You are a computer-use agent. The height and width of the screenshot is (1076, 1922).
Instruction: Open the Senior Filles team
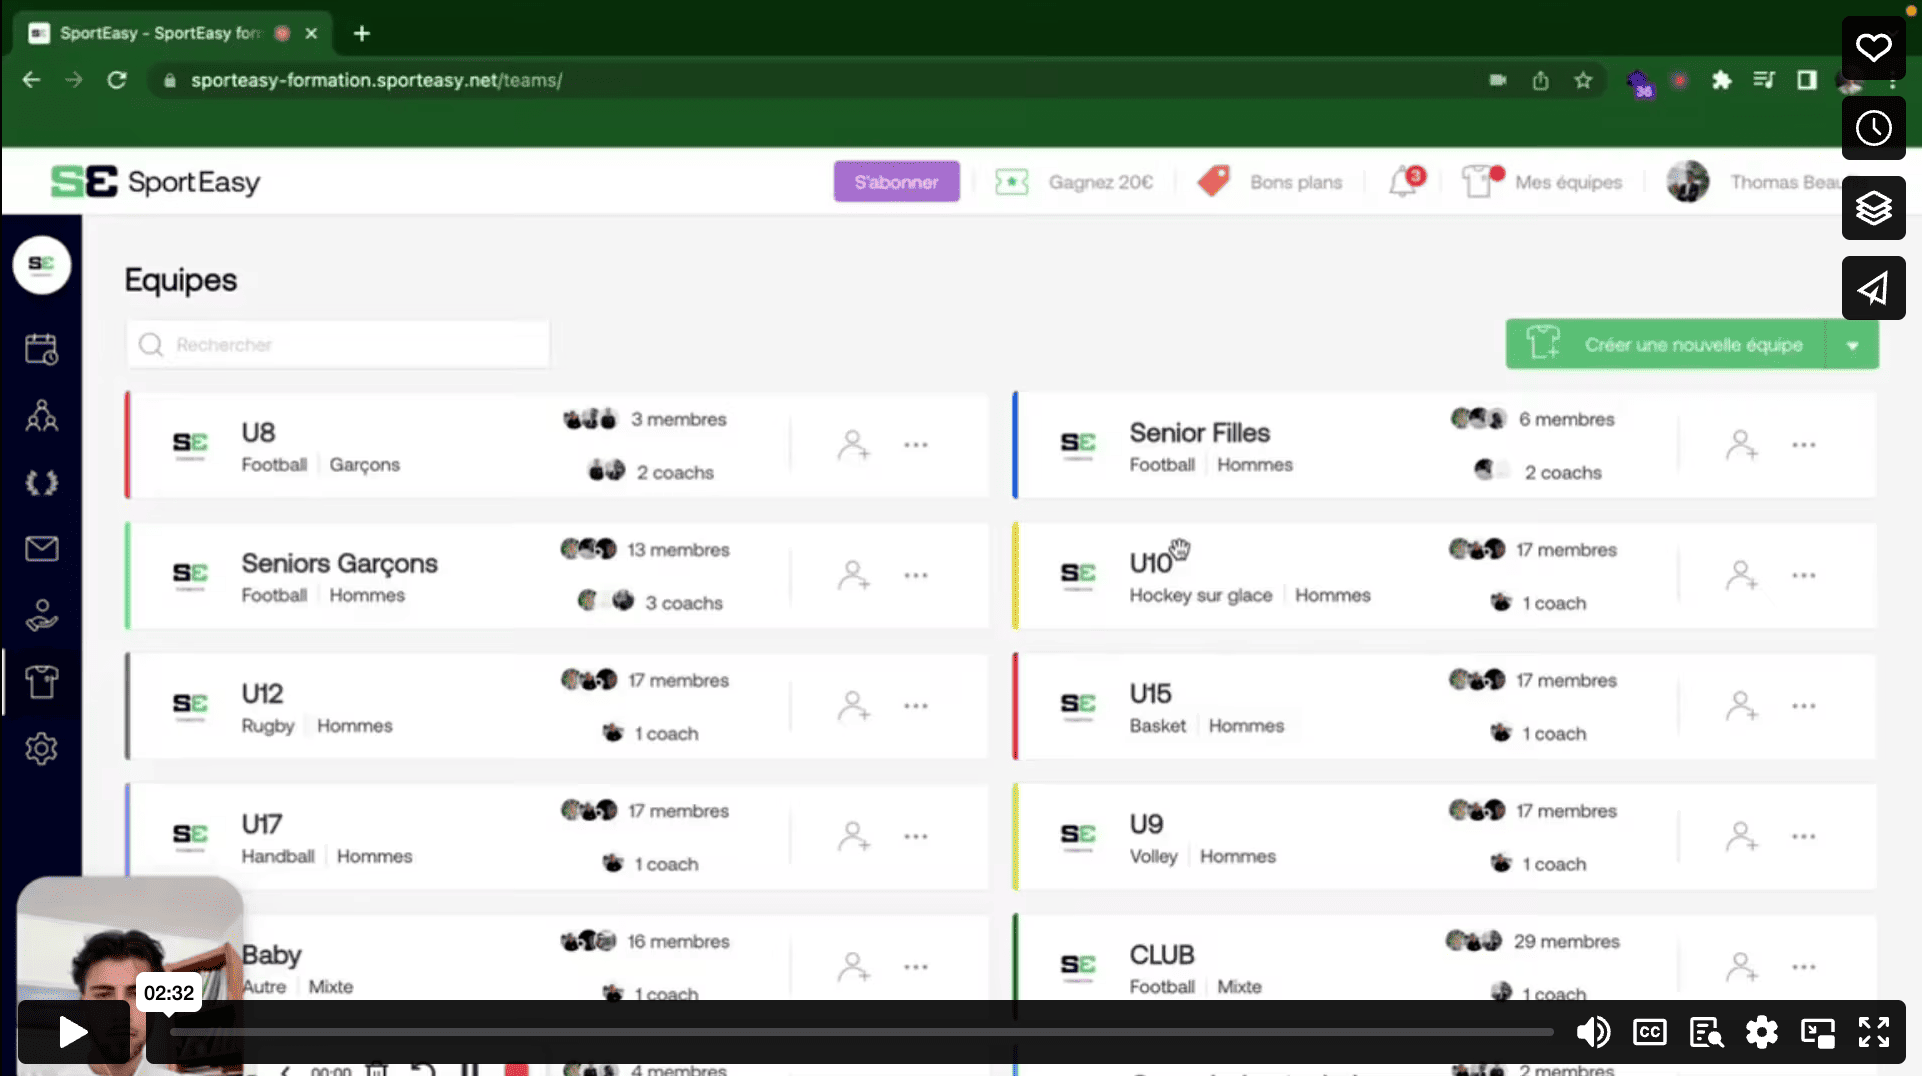1199,433
